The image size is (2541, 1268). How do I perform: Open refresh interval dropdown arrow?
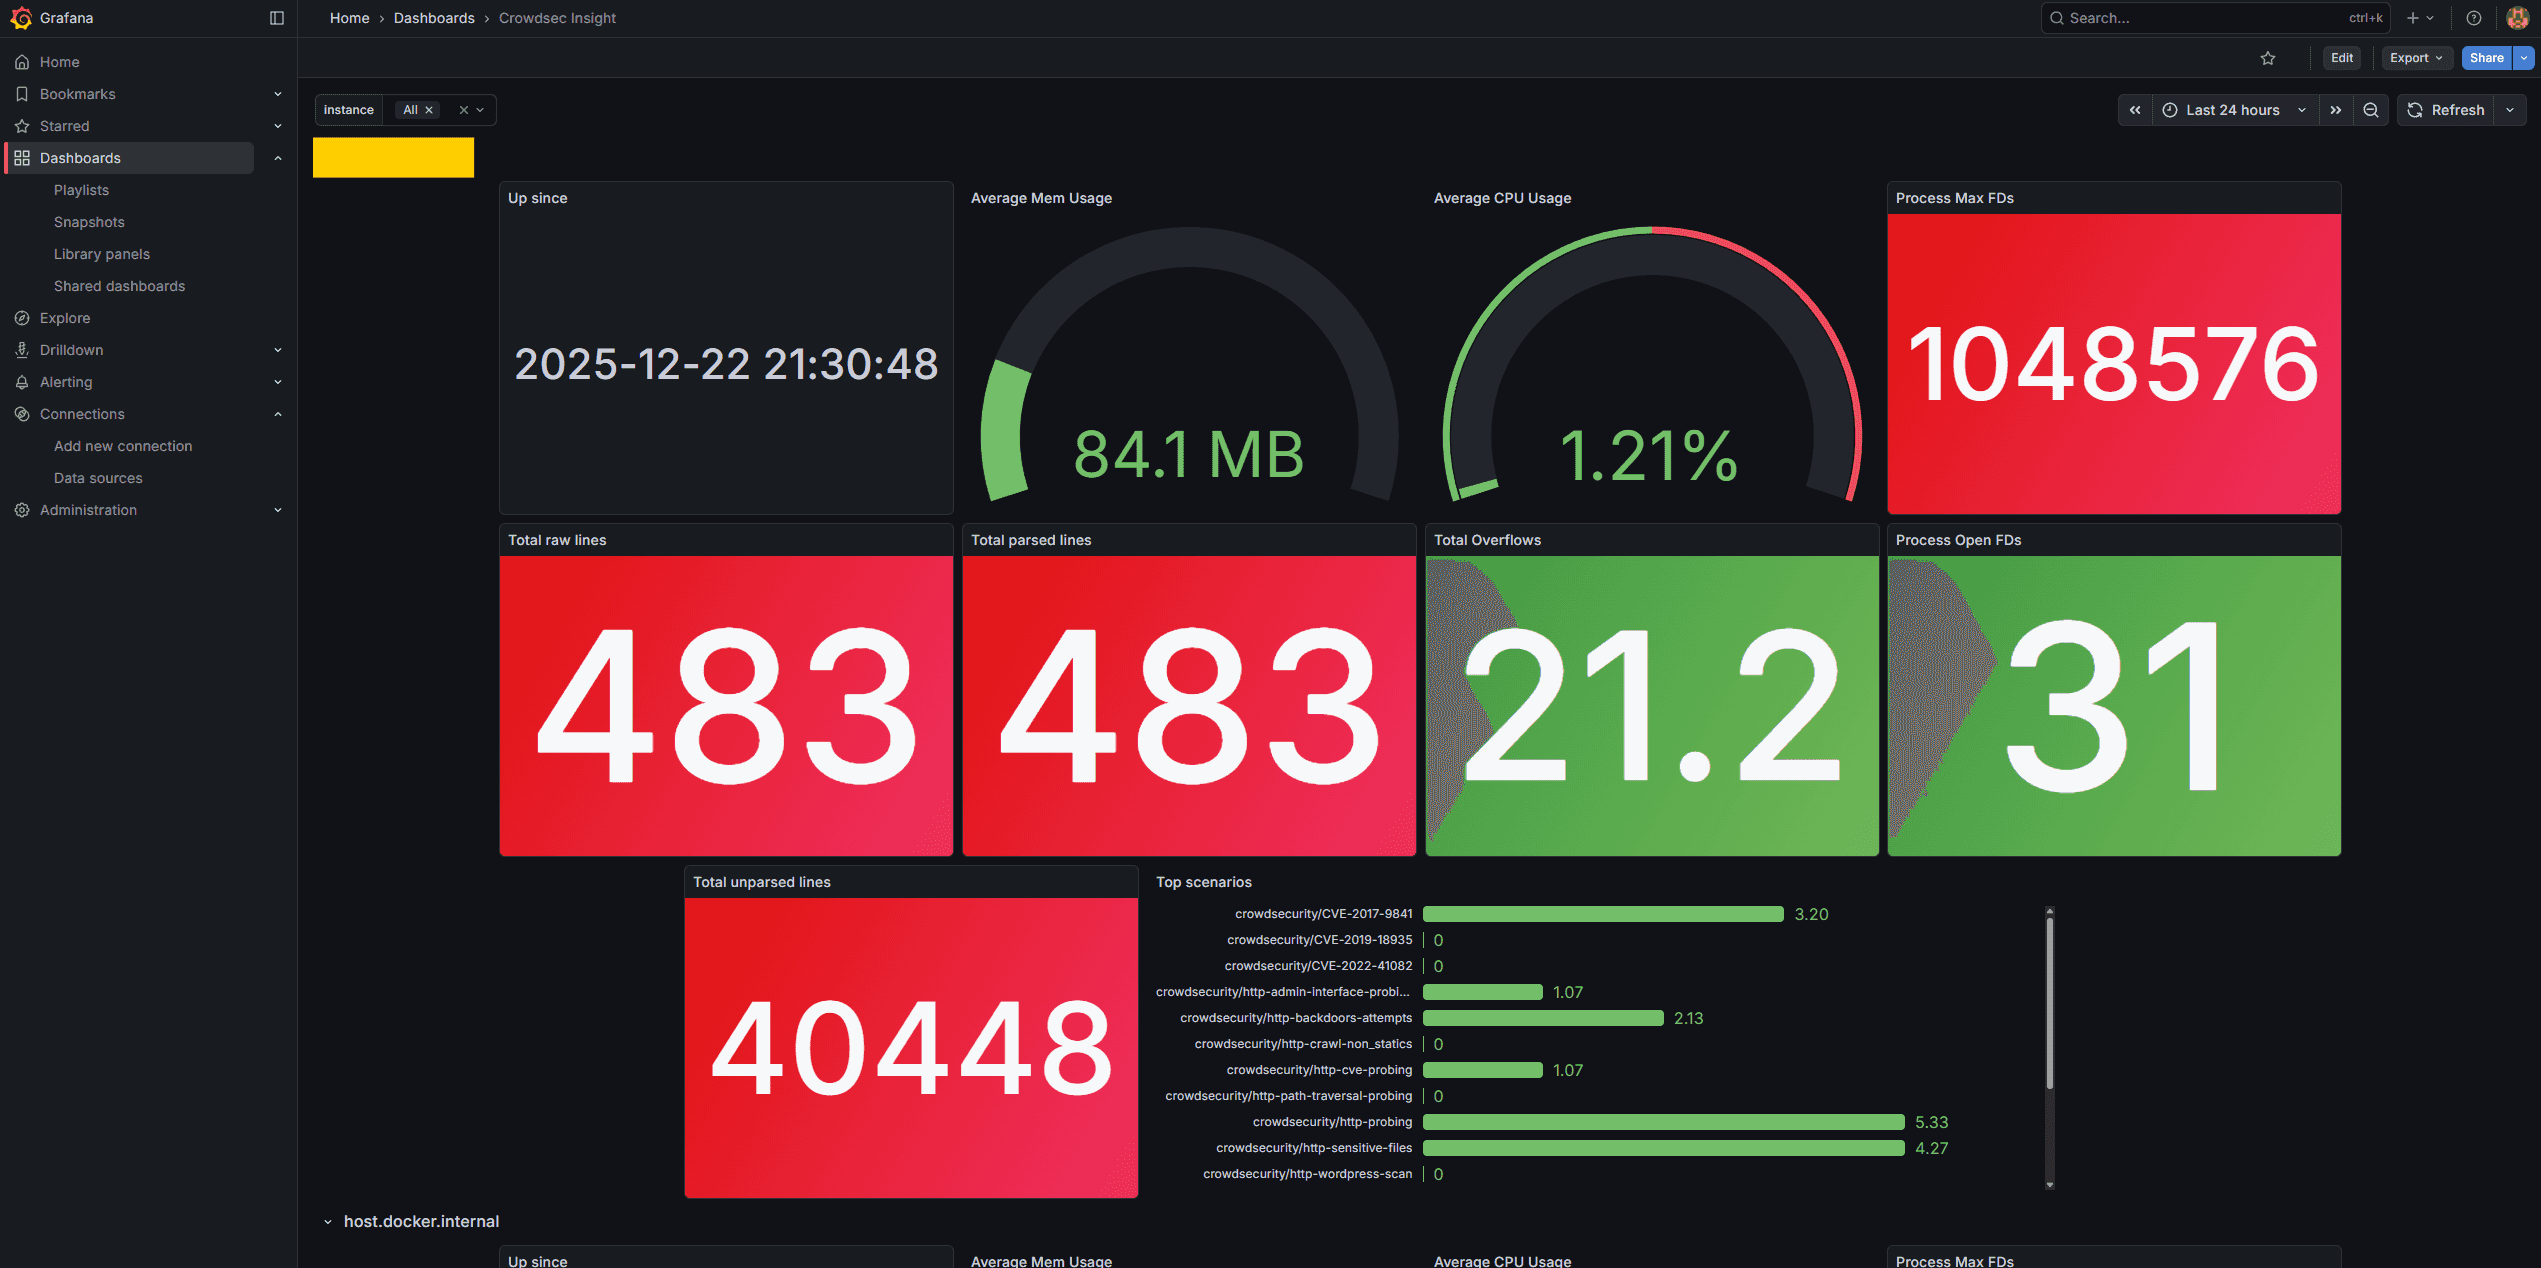pos(2511,110)
